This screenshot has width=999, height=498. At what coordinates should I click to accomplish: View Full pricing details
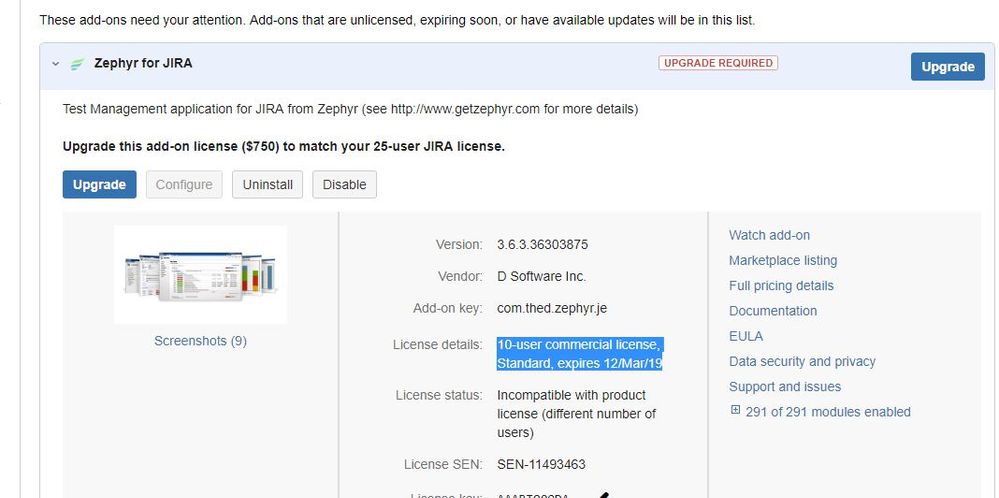point(781,286)
